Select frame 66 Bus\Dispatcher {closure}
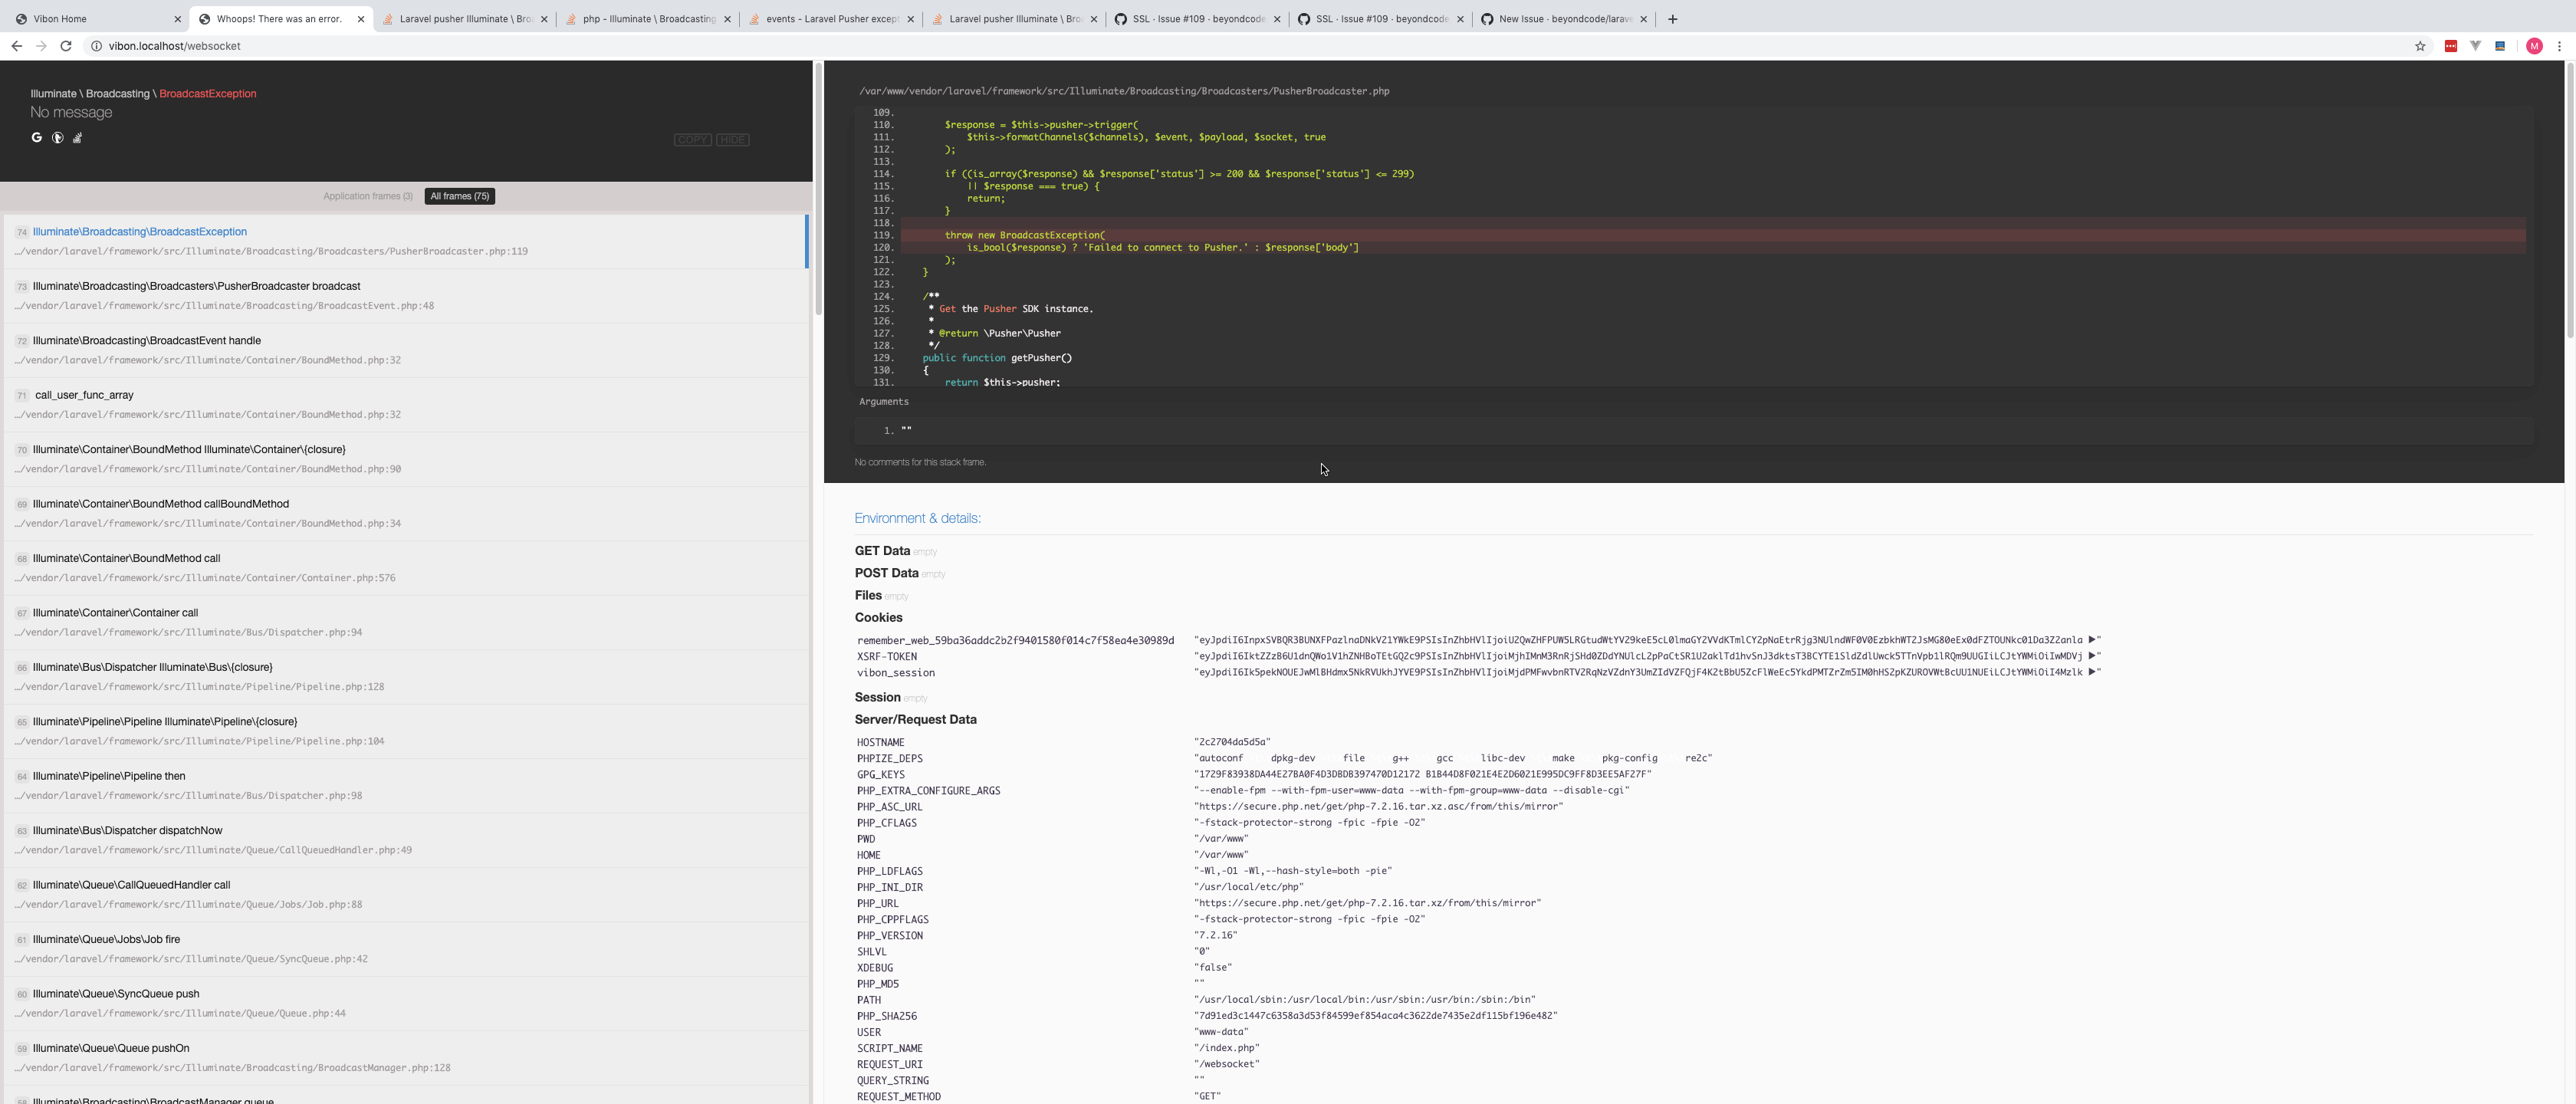2576x1104 pixels. pyautogui.click(x=405, y=677)
